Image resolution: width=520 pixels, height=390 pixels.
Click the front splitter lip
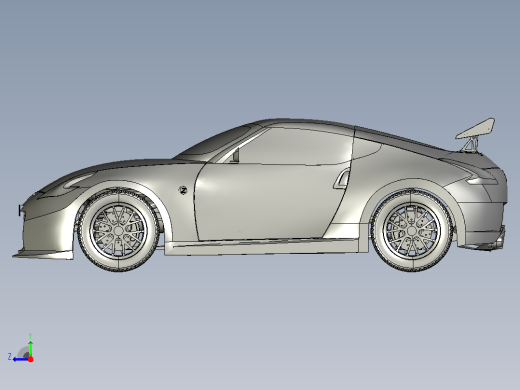(x=43, y=254)
